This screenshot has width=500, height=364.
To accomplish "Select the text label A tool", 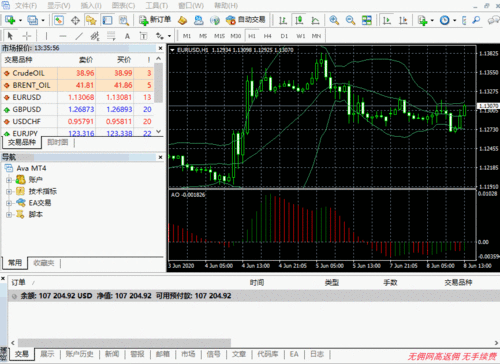I will pos(127,36).
